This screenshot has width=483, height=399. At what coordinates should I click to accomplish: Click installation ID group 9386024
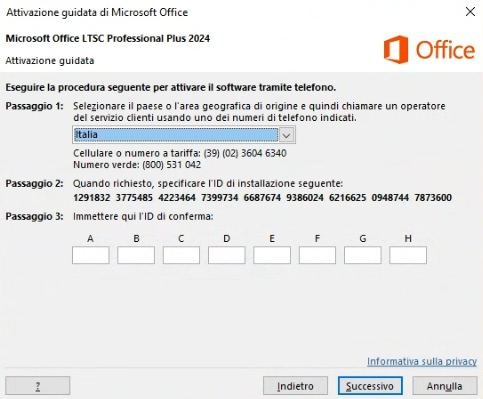305,198
